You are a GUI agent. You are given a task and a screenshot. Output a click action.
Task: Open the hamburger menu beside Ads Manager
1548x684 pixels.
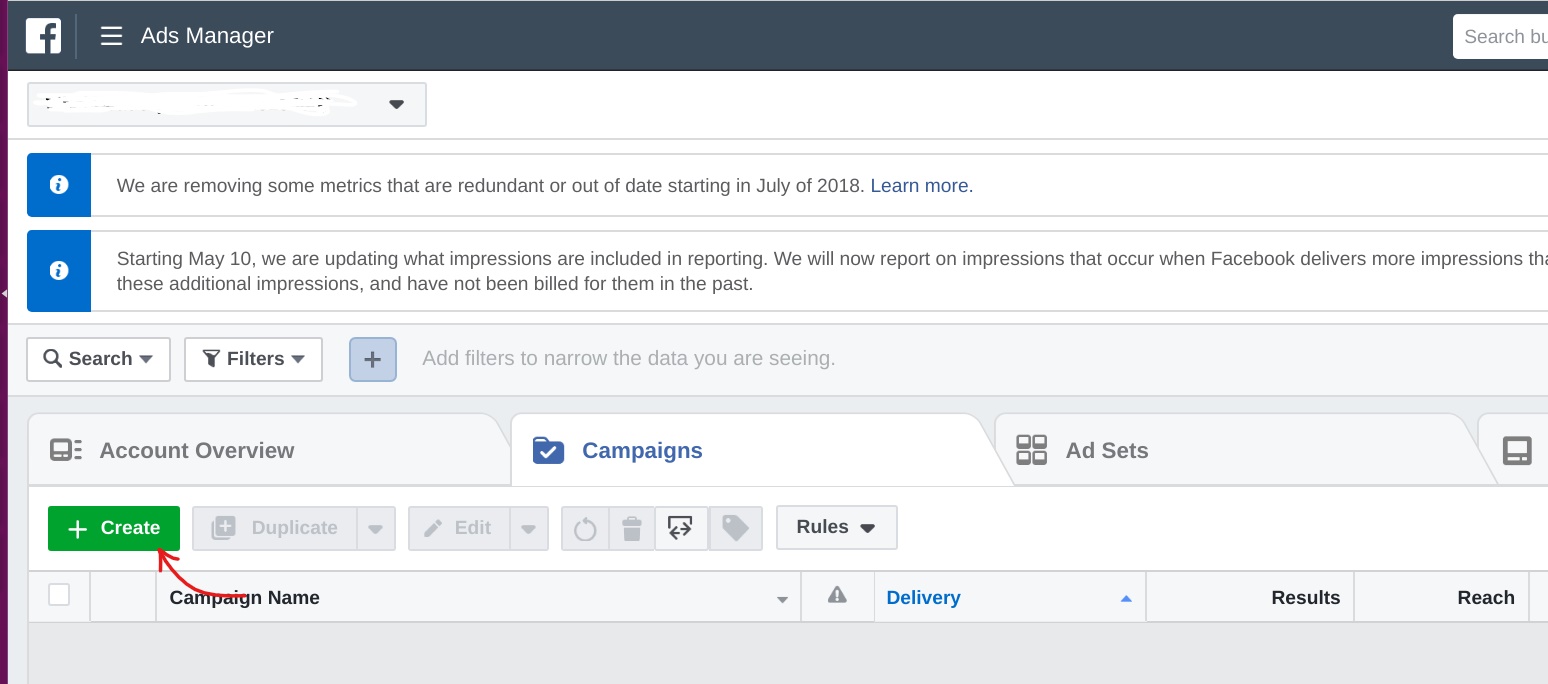(x=111, y=36)
